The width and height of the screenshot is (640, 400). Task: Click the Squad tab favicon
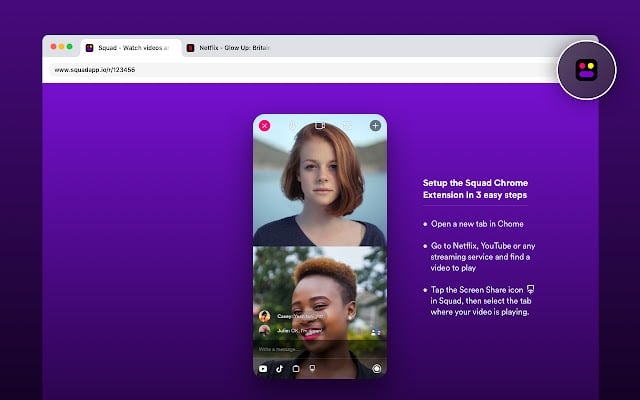click(x=89, y=48)
